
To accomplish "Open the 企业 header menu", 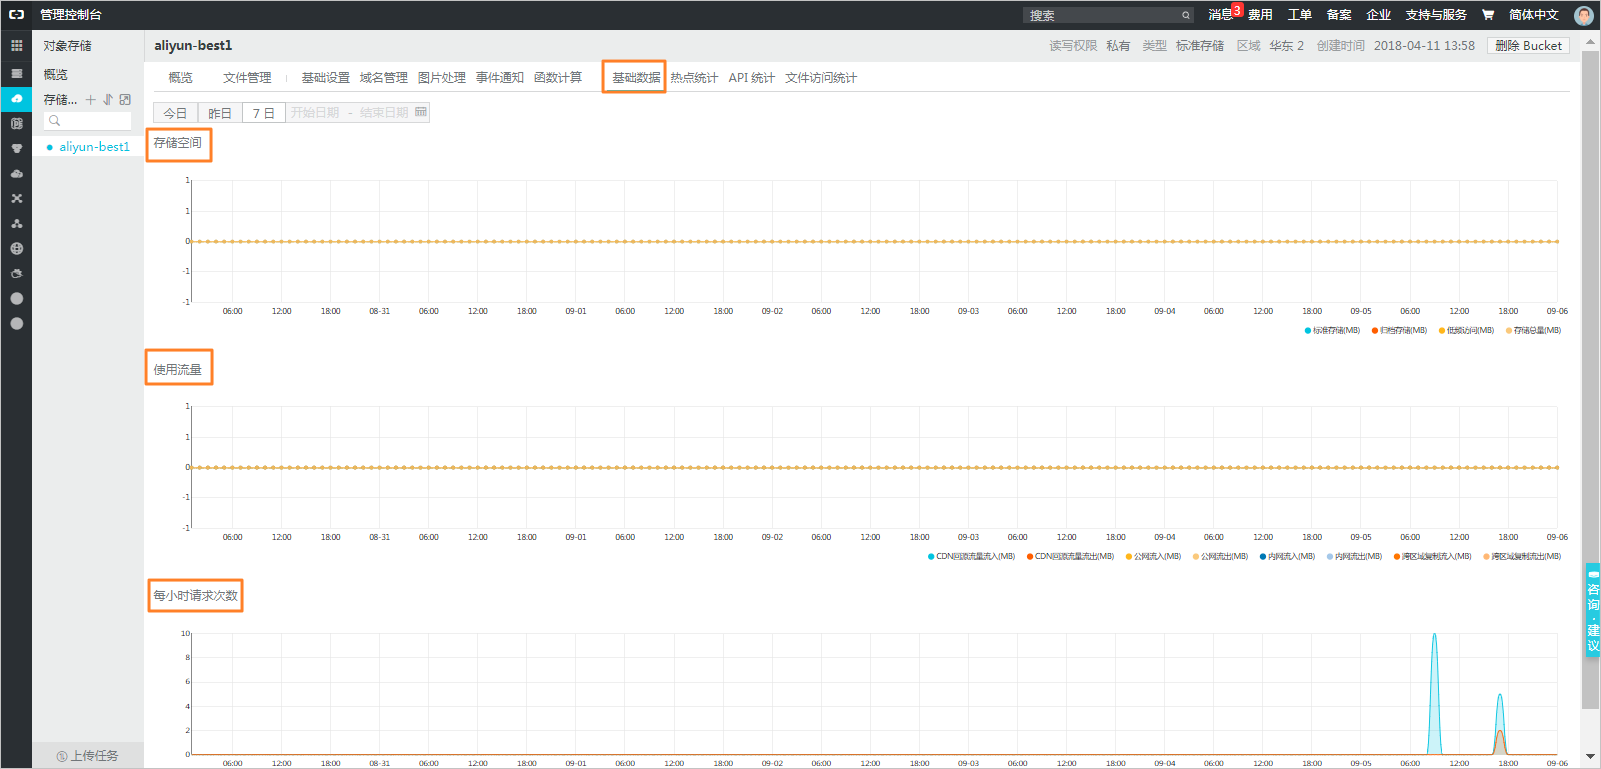I will point(1378,15).
